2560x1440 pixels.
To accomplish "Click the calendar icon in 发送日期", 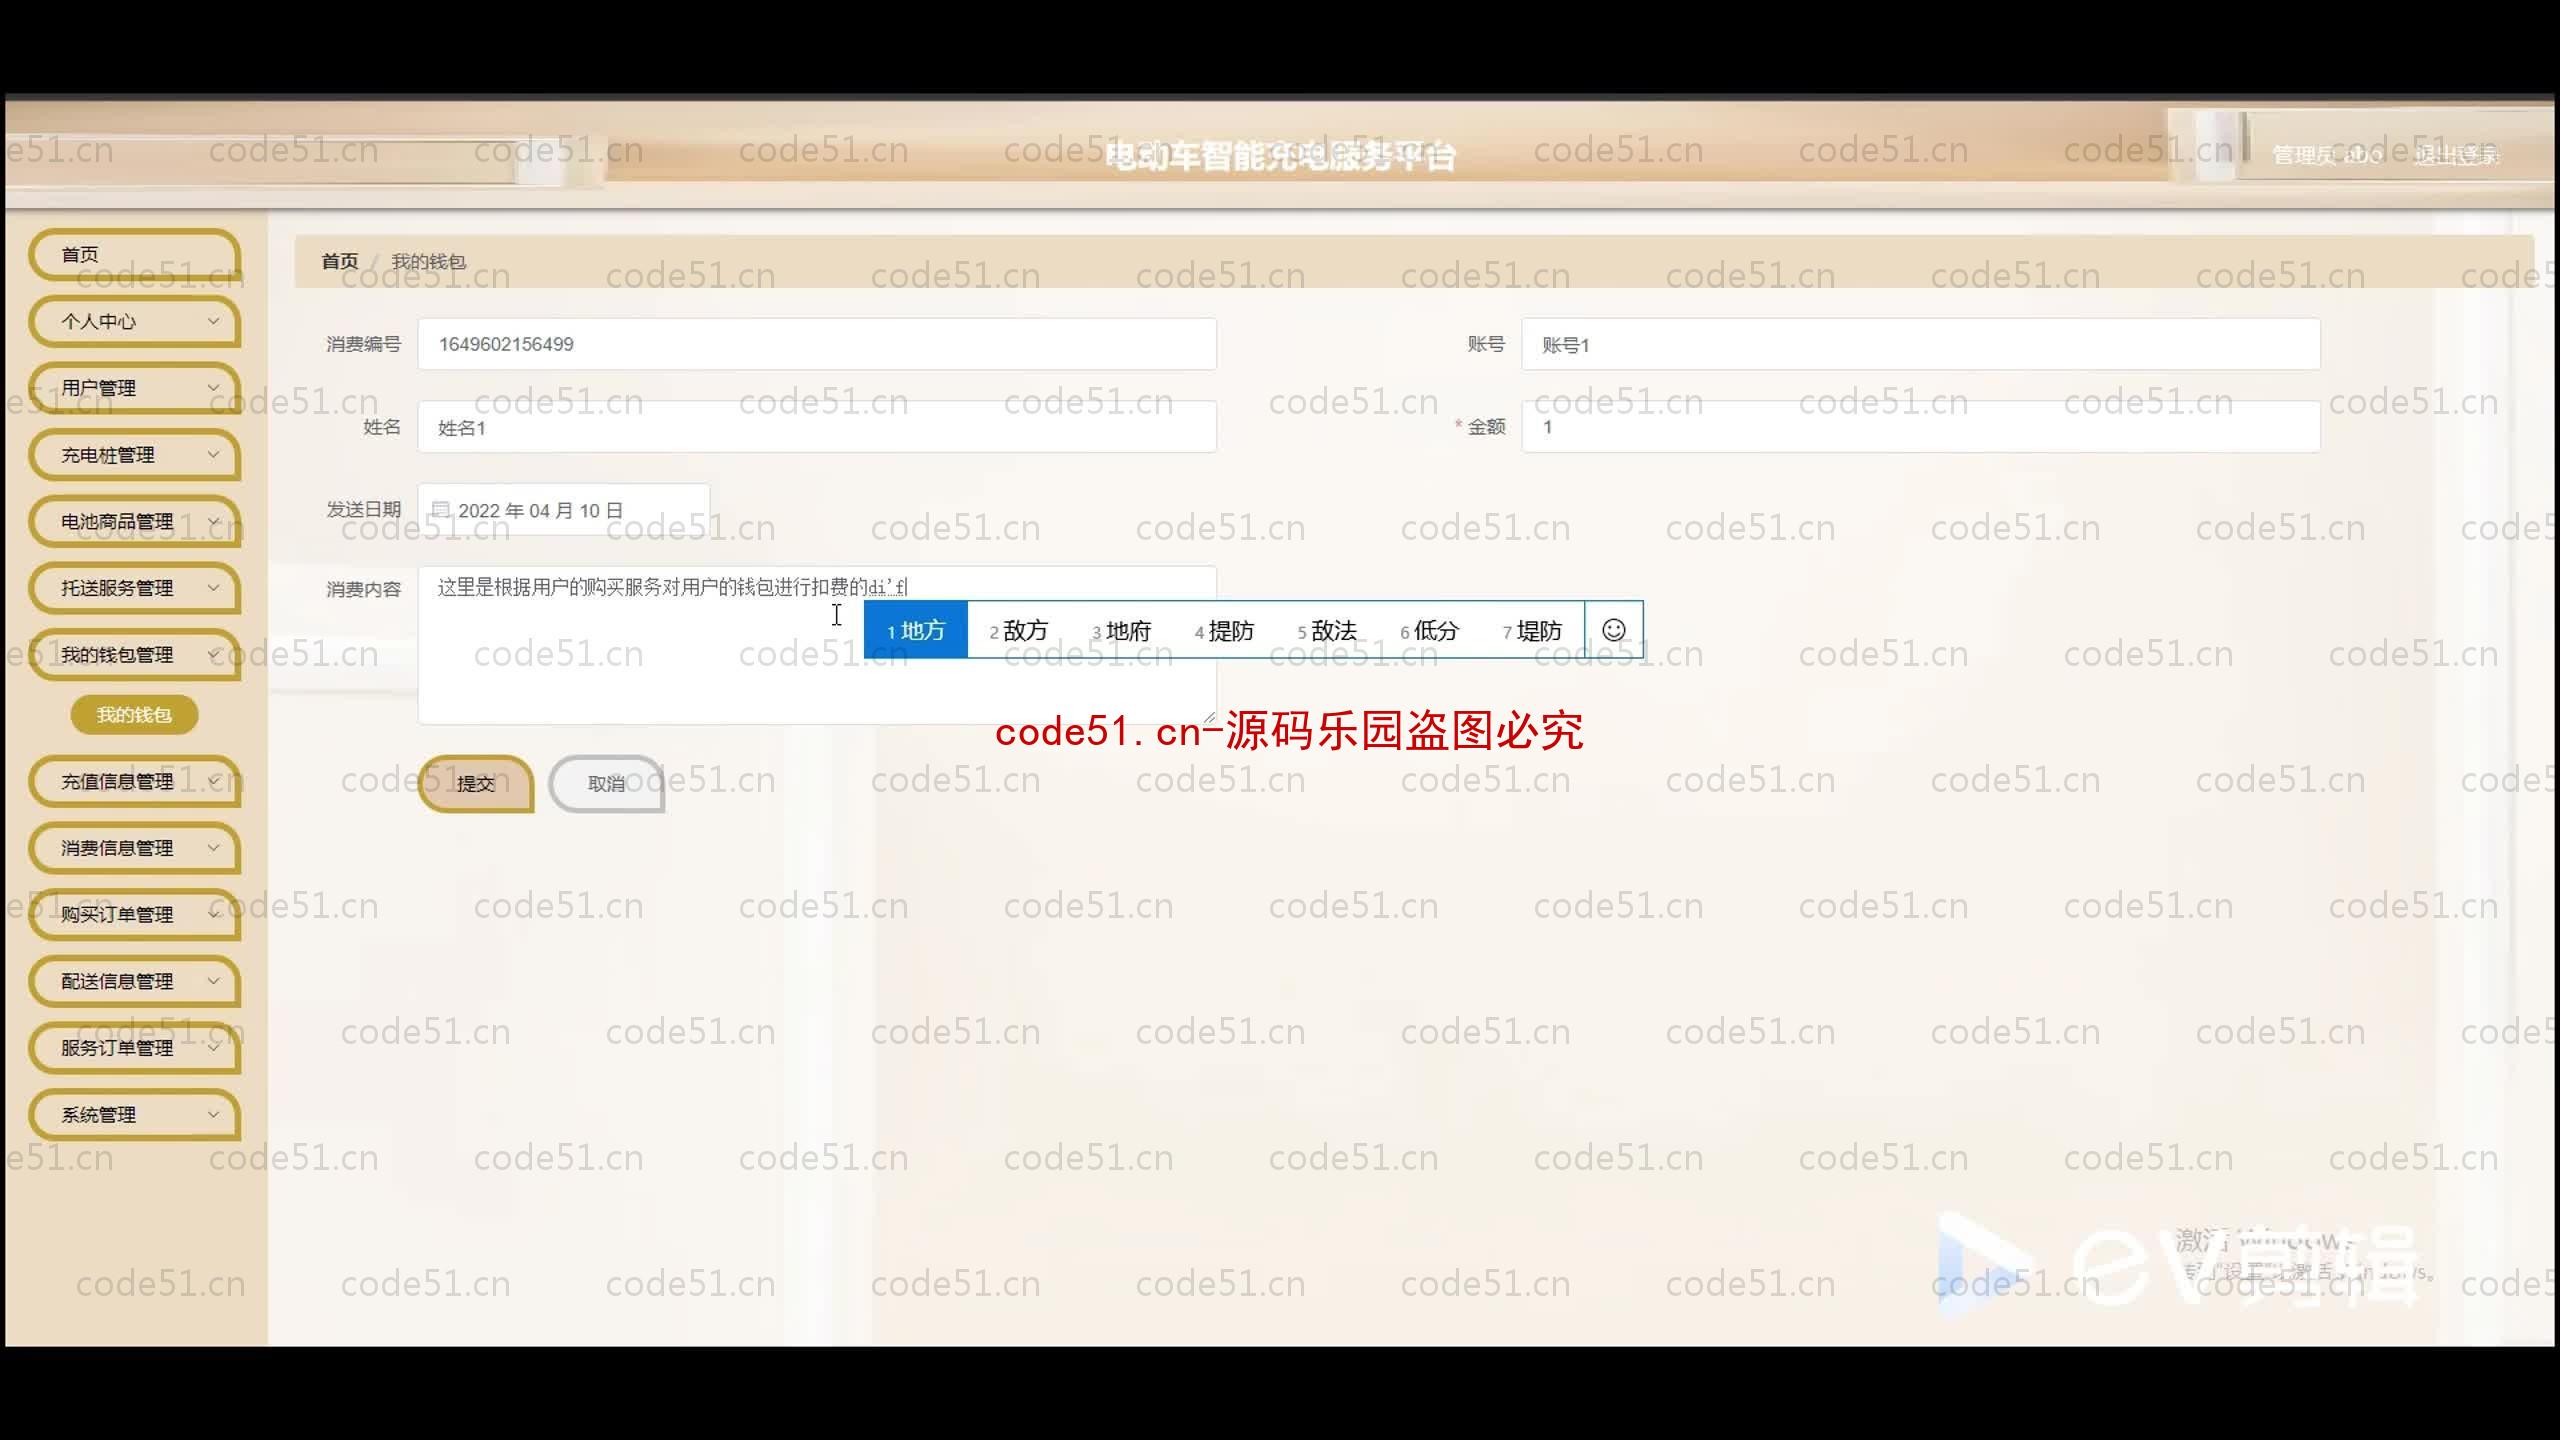I will tap(441, 510).
